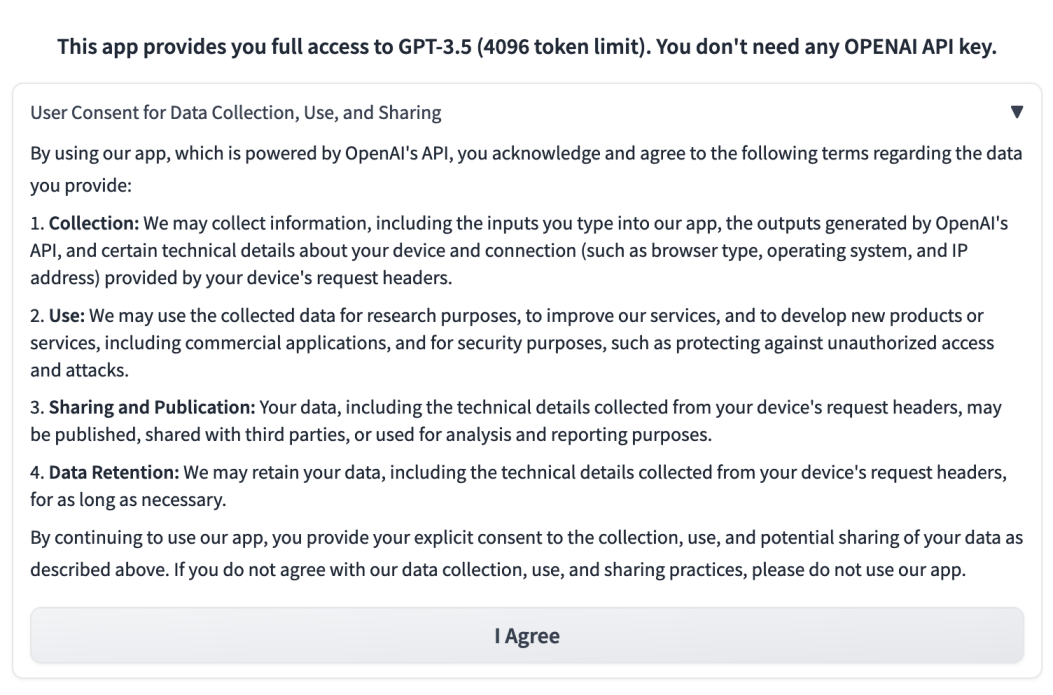Viewport: 1053px width, 695px height.
Task: Click the bold Sharing and Publication: label
Action: [x=153, y=409]
